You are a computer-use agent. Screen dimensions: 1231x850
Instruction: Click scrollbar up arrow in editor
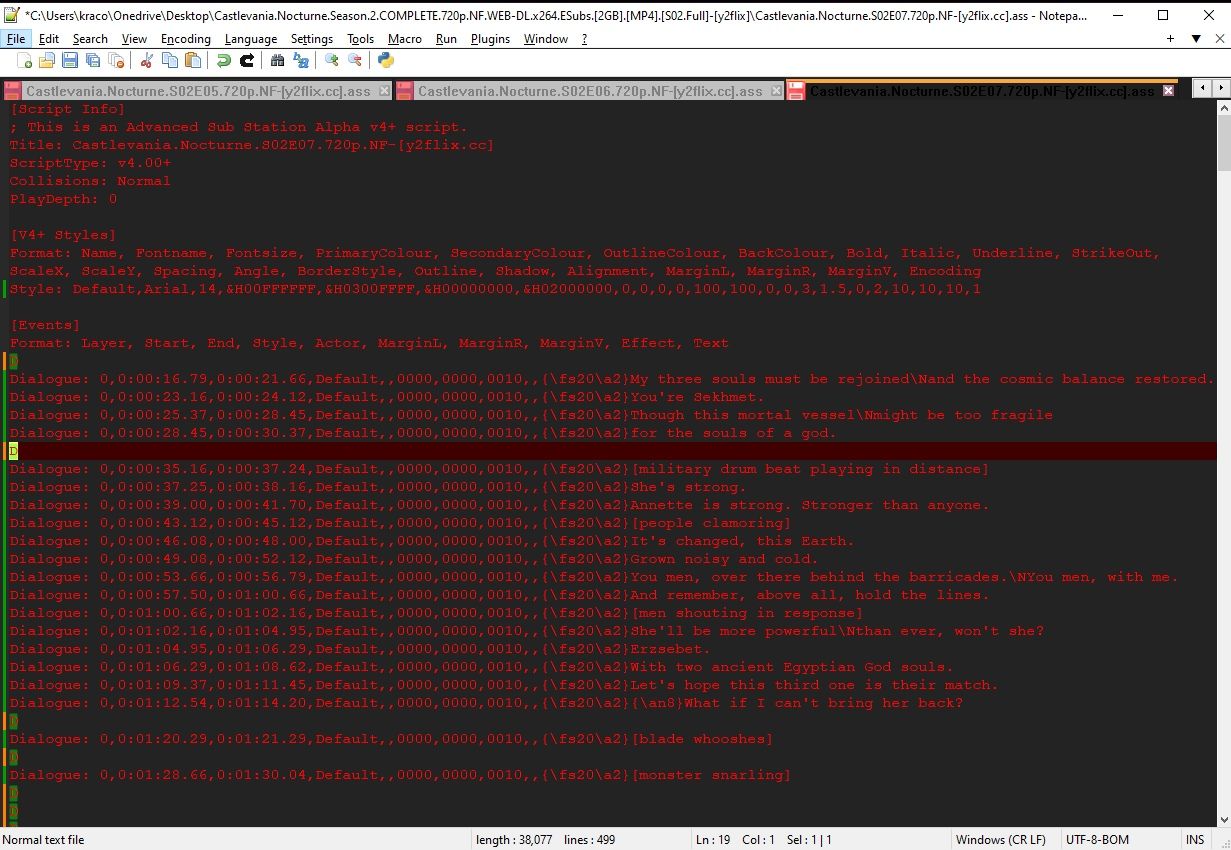point(1222,109)
